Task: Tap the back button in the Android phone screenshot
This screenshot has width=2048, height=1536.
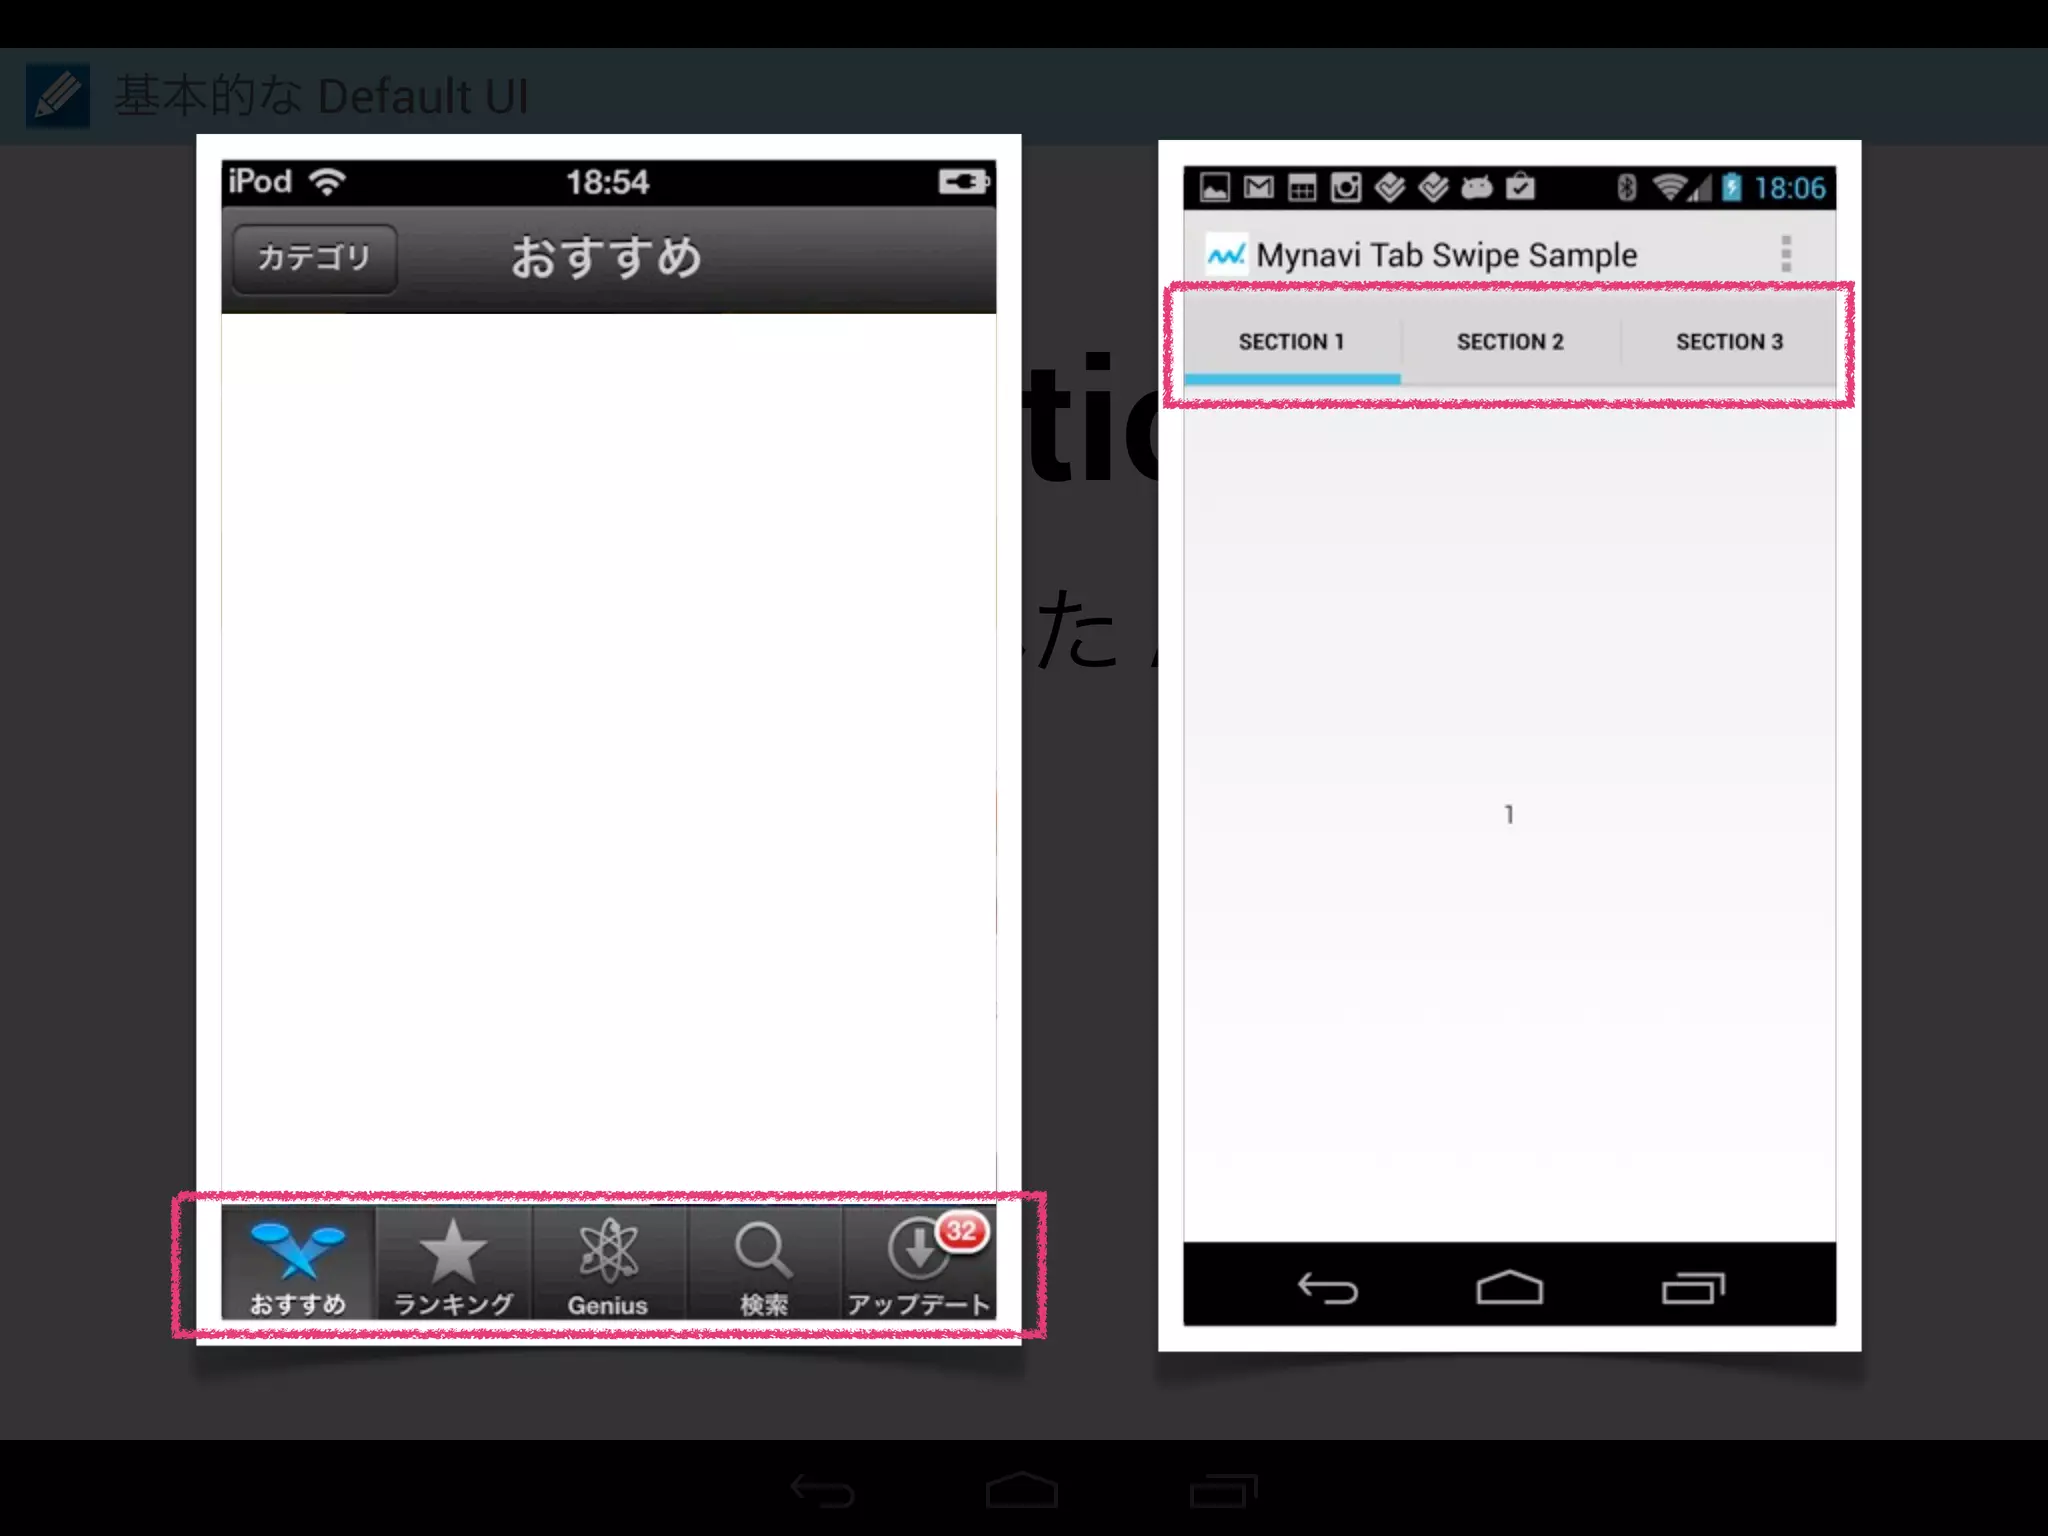Action: pyautogui.click(x=1327, y=1288)
